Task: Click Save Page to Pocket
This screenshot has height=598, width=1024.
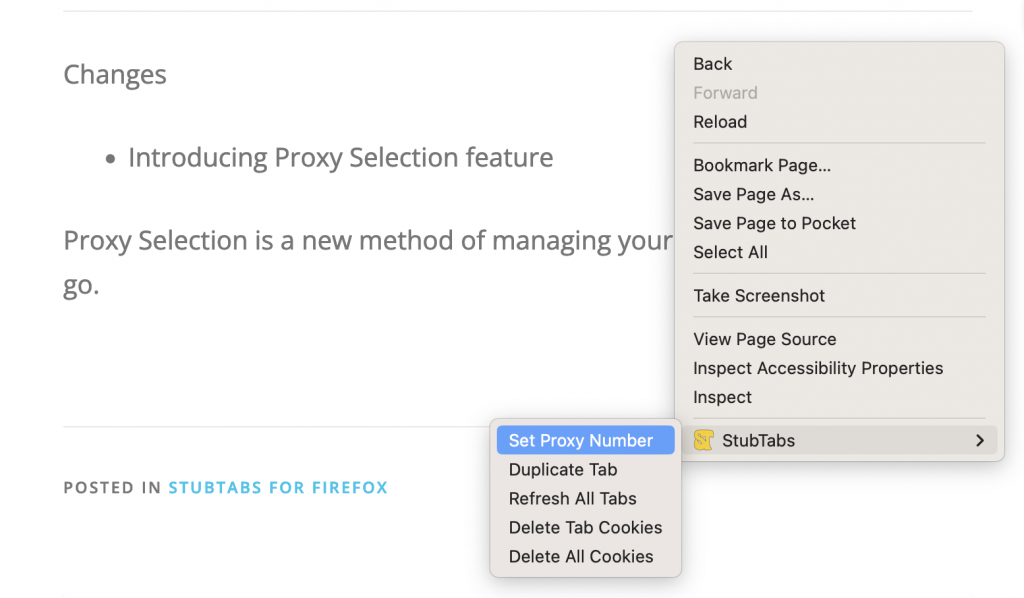Action: click(774, 223)
